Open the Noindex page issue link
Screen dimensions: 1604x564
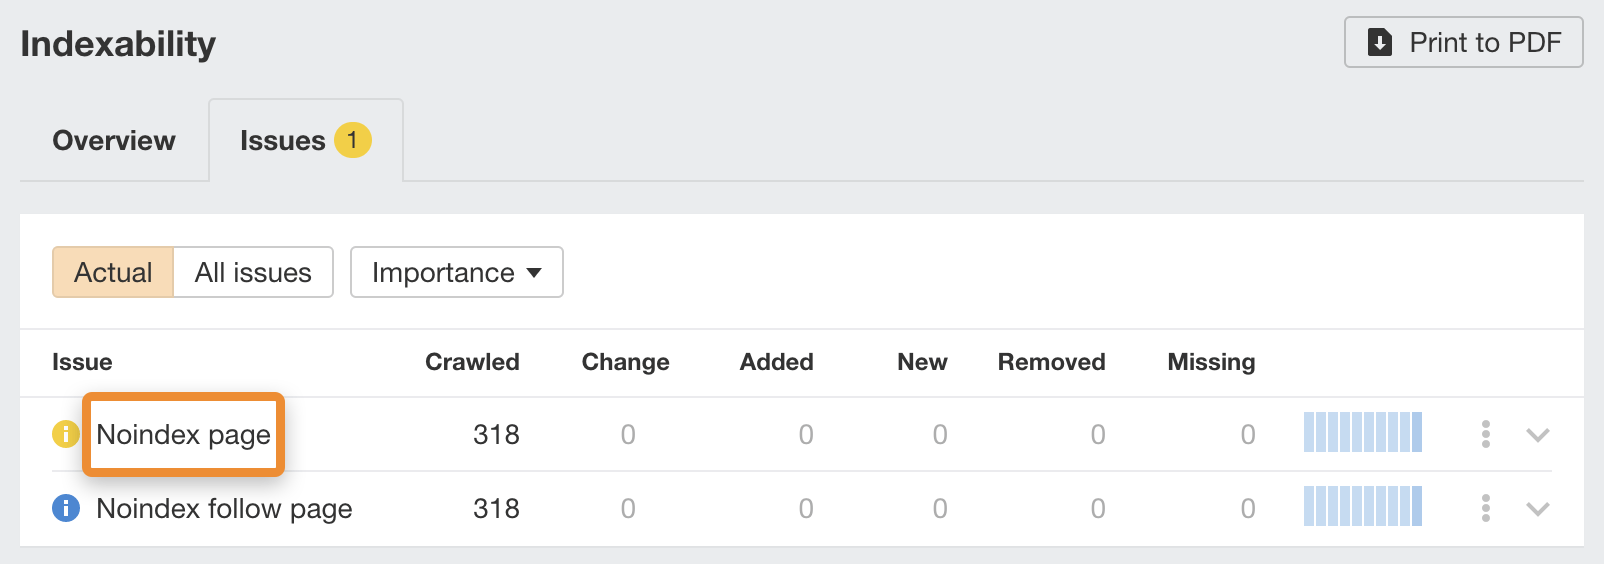click(183, 434)
